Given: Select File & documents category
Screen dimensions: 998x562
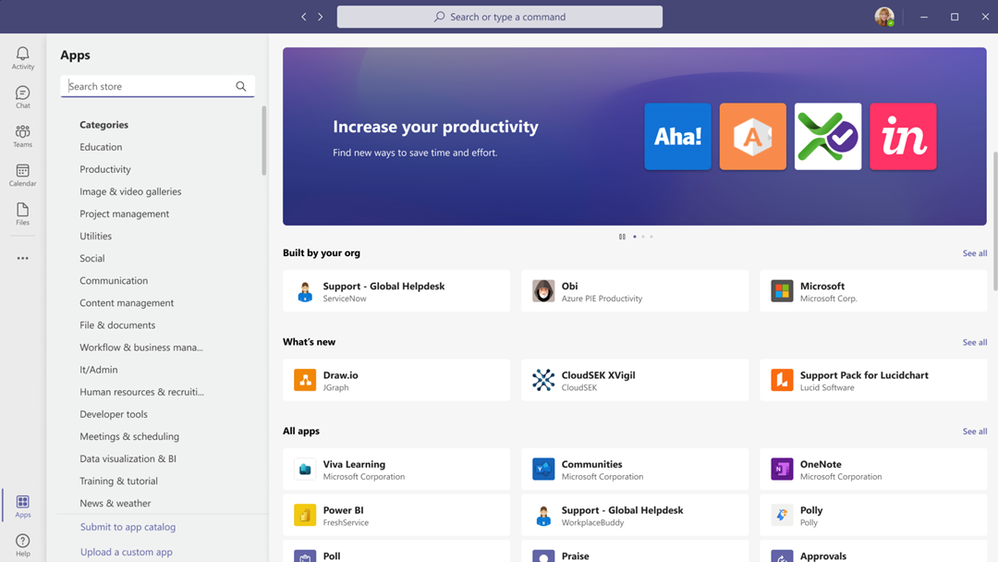Looking at the screenshot, I should point(117,325).
